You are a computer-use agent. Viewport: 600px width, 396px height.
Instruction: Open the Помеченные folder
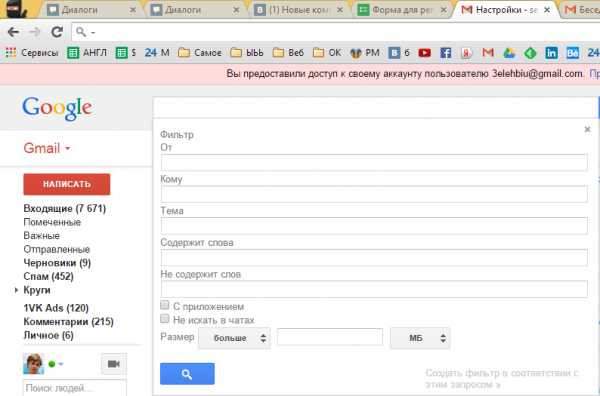click(x=52, y=222)
